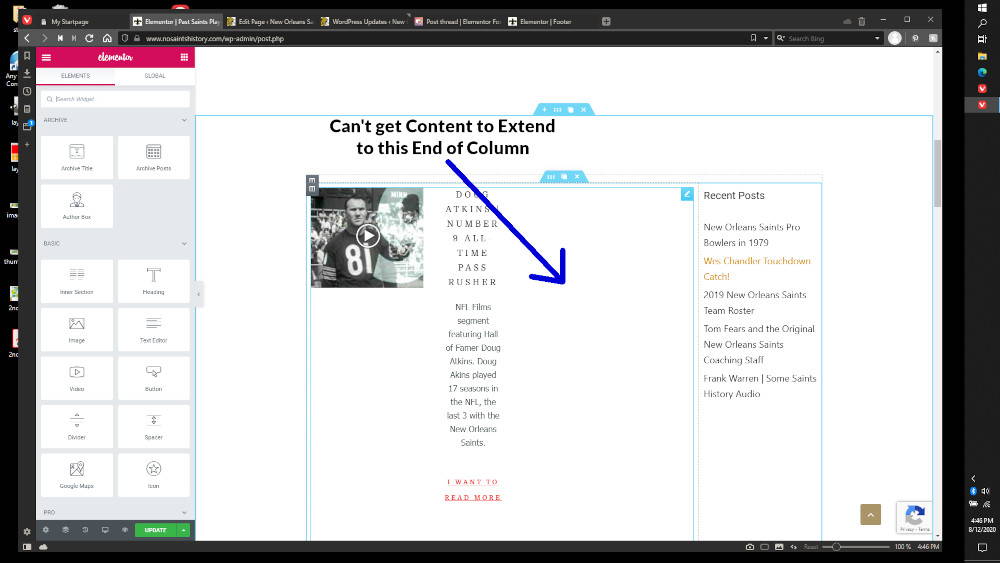
Task: Open Windows notification center icon
Action: click(x=982, y=547)
